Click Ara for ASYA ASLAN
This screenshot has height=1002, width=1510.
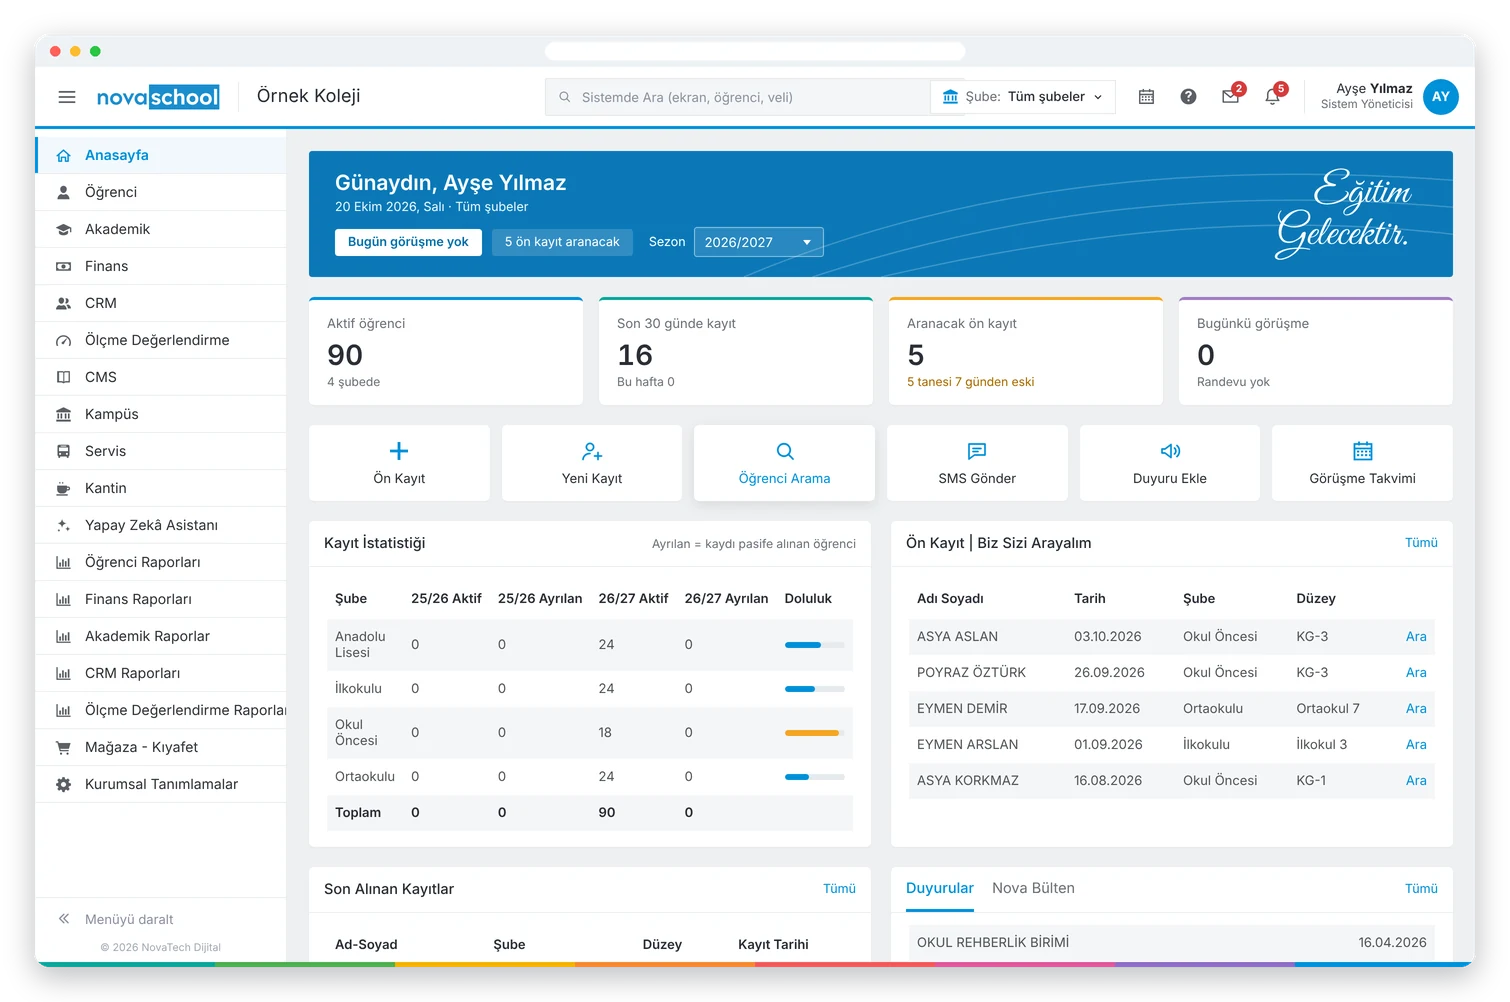click(1416, 636)
